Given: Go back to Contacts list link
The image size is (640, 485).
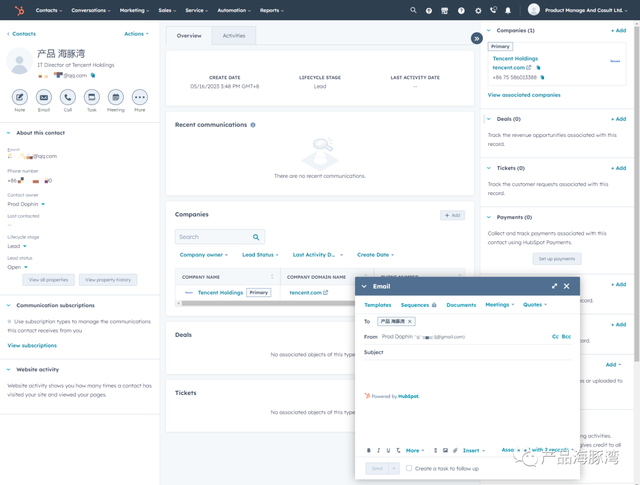Looking at the screenshot, I should pos(21,34).
